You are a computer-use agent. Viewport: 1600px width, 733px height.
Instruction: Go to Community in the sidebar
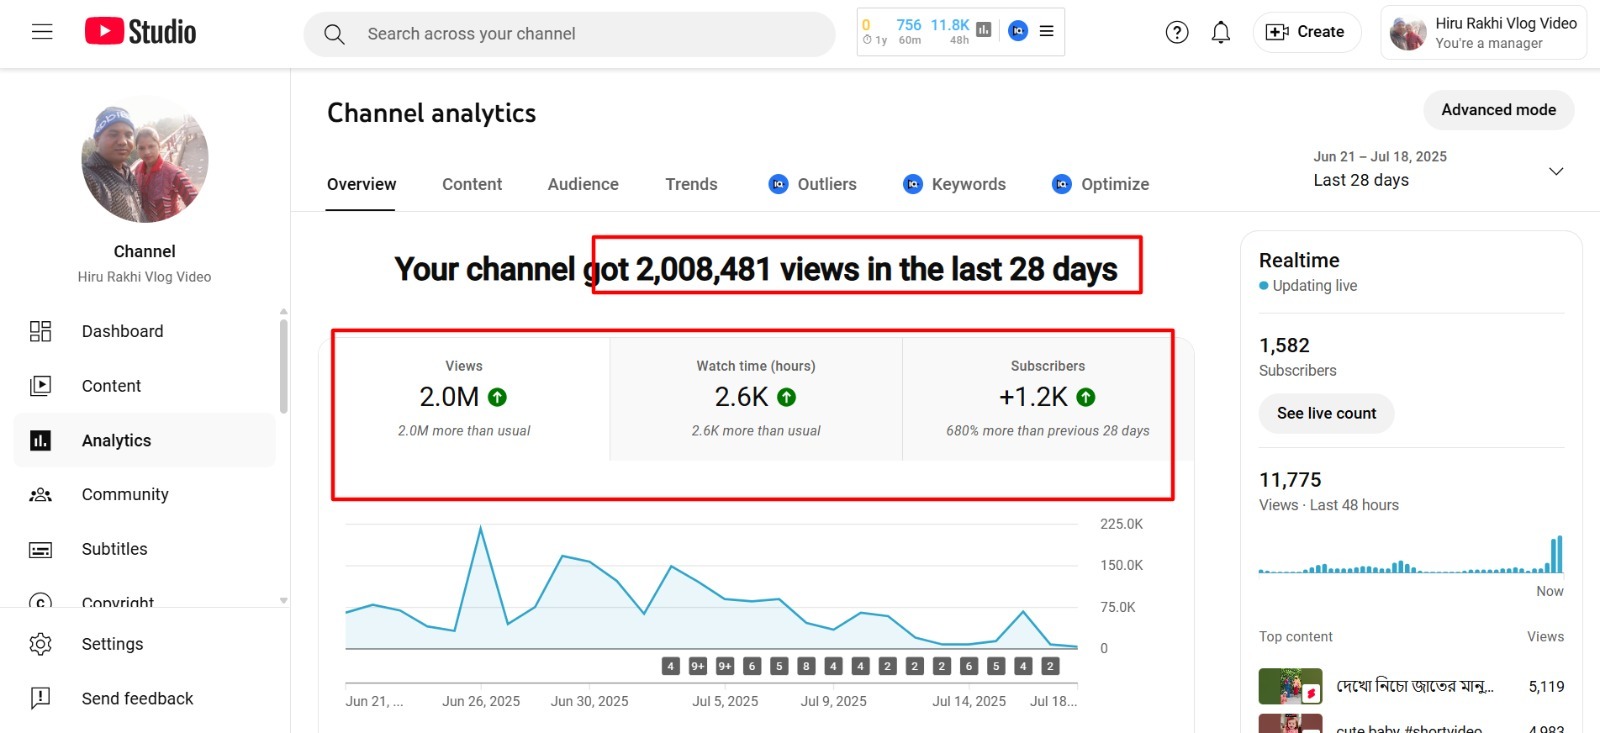click(124, 494)
